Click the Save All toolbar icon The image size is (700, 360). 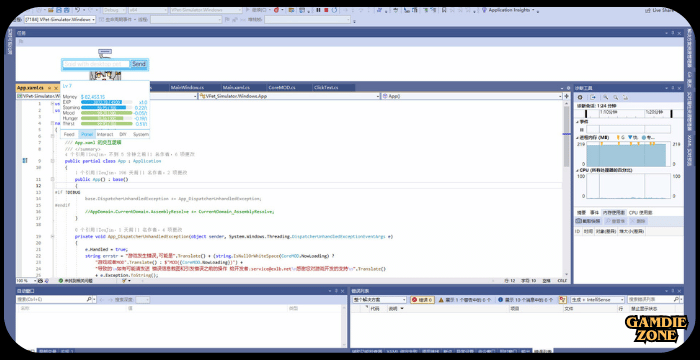(67, 10)
